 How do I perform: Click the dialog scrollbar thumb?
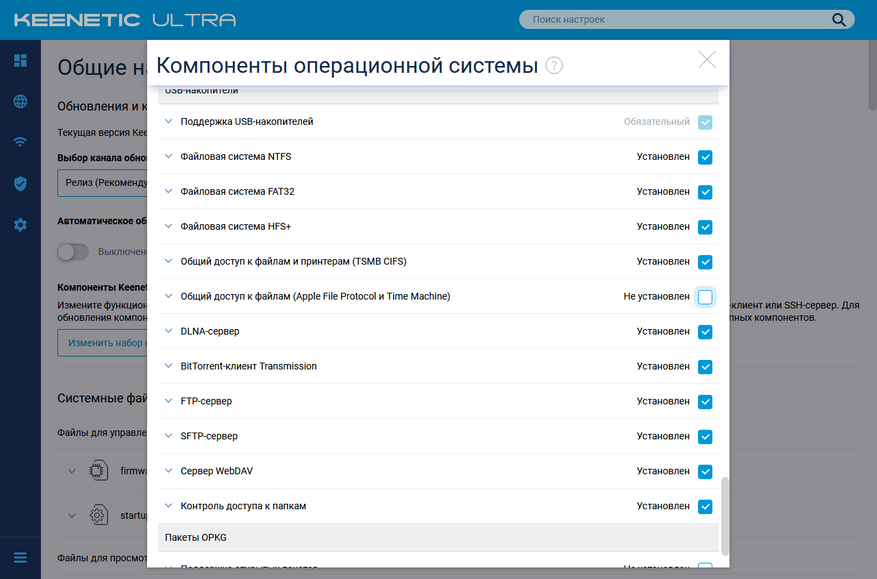point(725,516)
